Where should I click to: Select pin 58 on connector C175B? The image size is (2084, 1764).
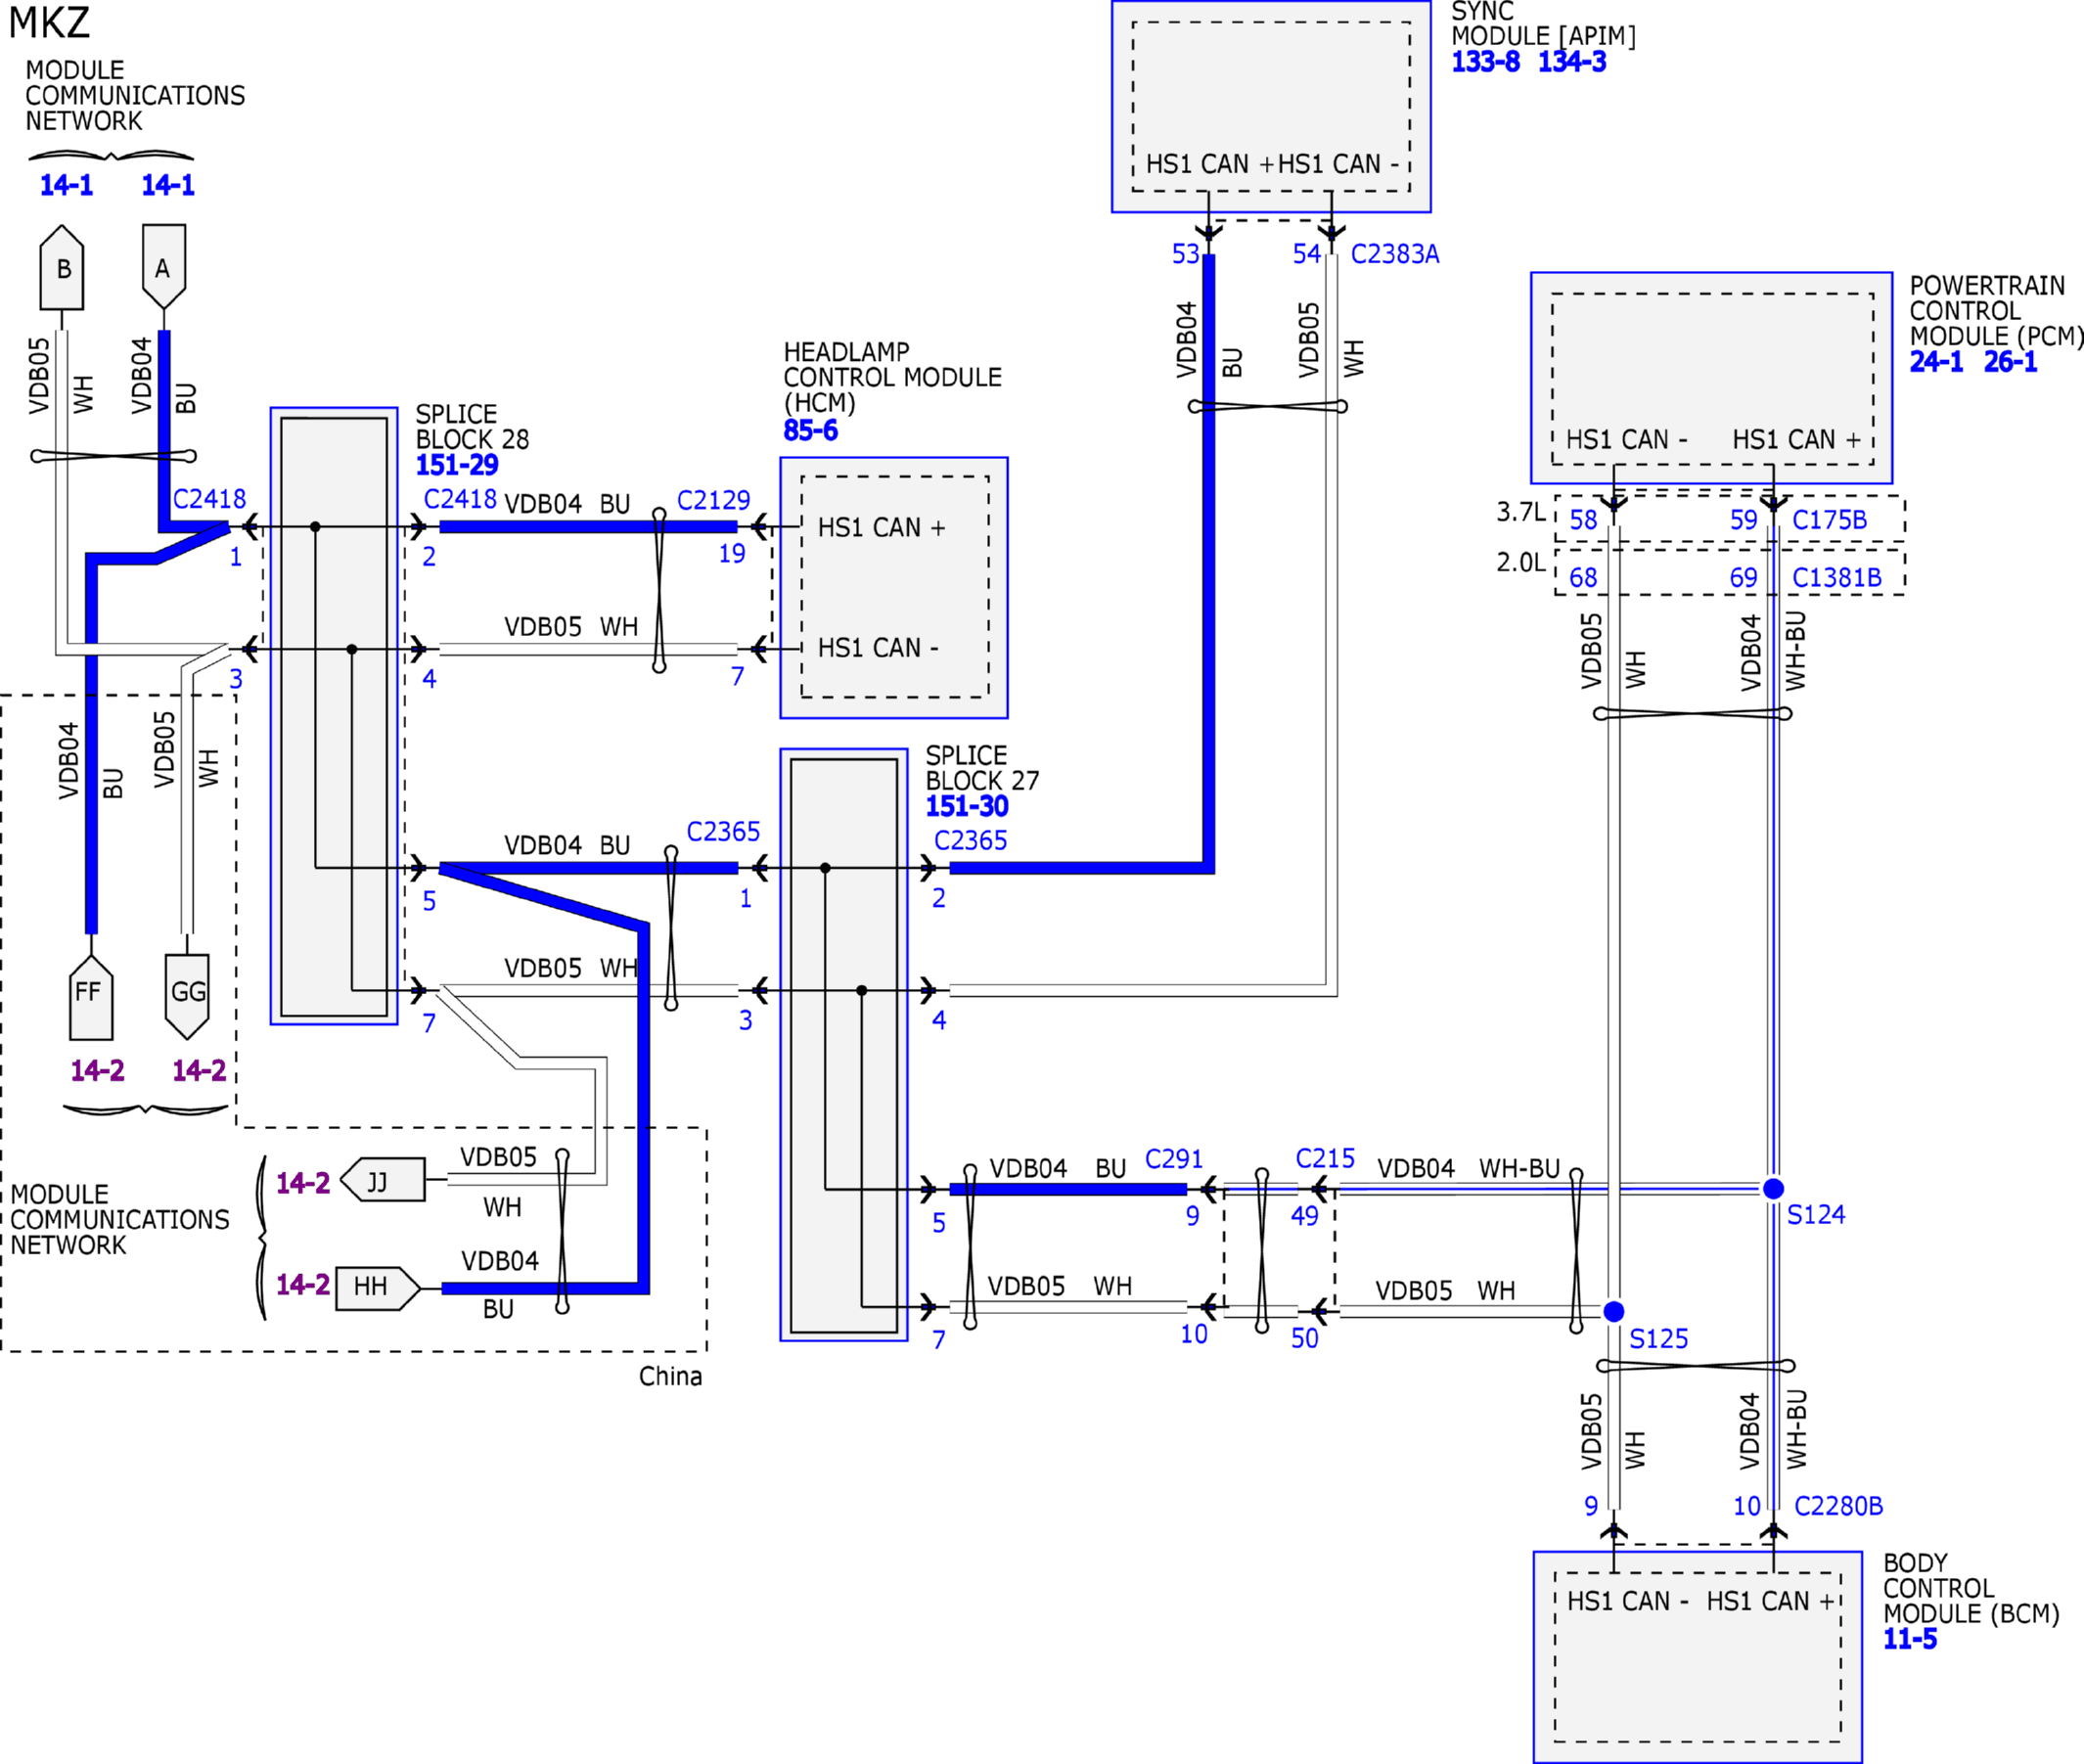1583,520
